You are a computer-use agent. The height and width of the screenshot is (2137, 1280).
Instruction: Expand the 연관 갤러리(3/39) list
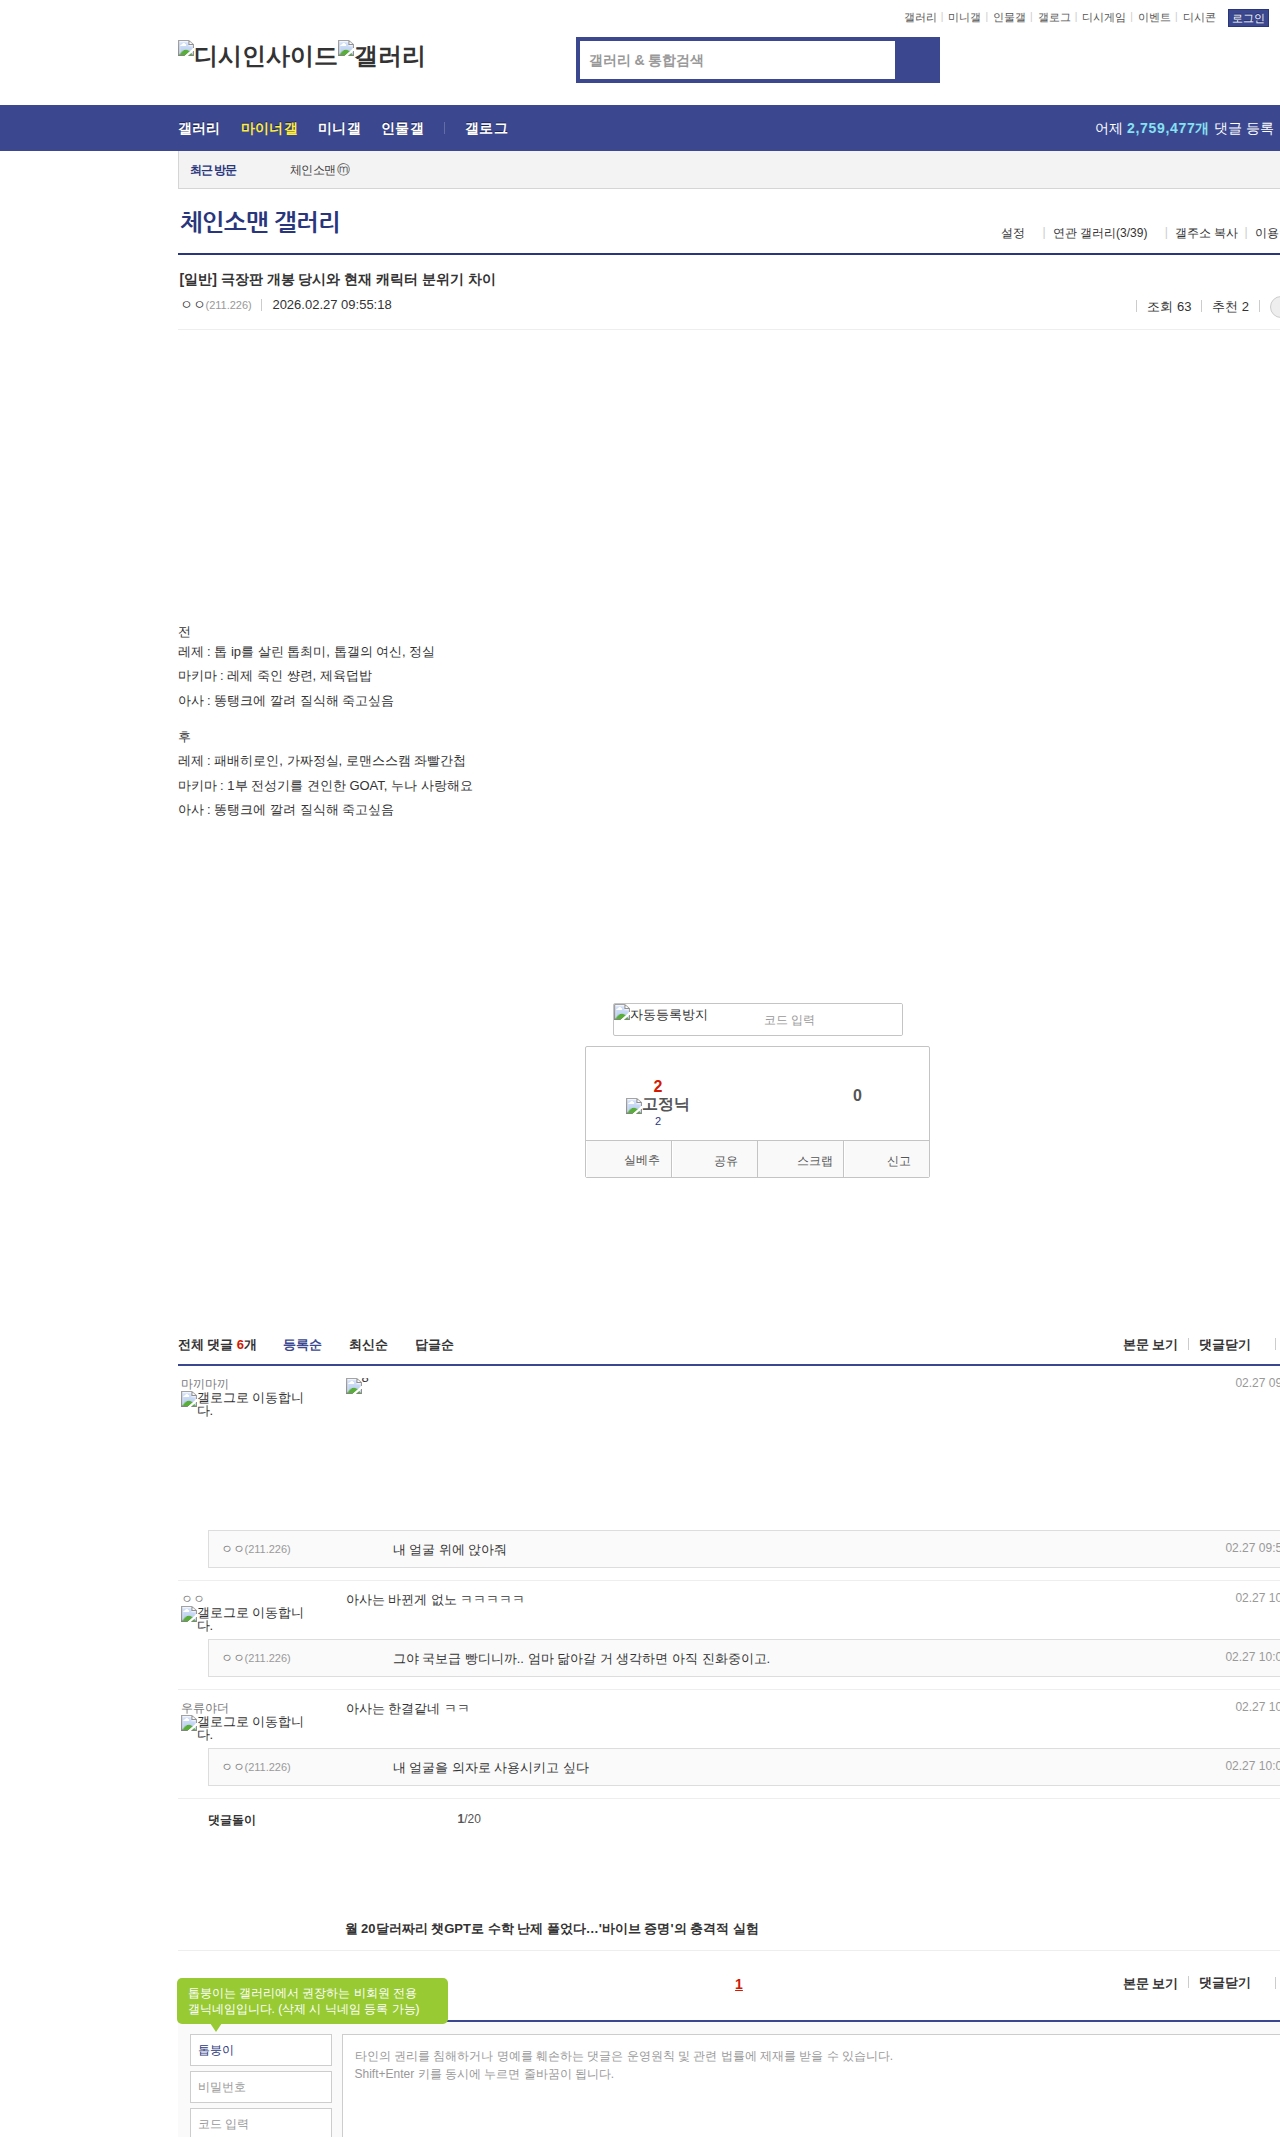pyautogui.click(x=1100, y=233)
